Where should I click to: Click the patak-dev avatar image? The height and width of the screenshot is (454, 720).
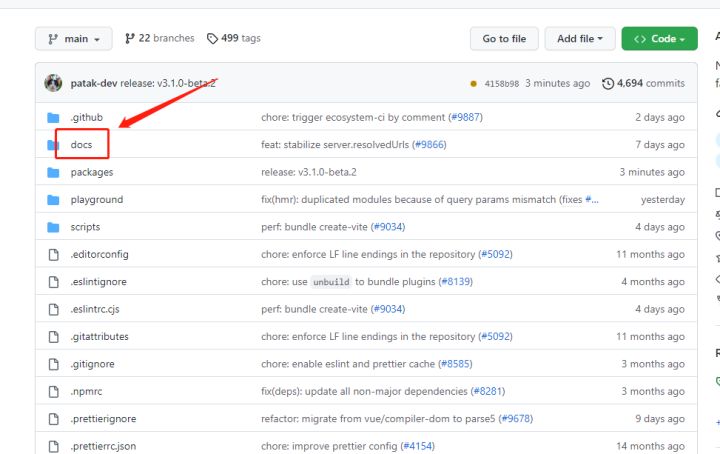(53, 83)
